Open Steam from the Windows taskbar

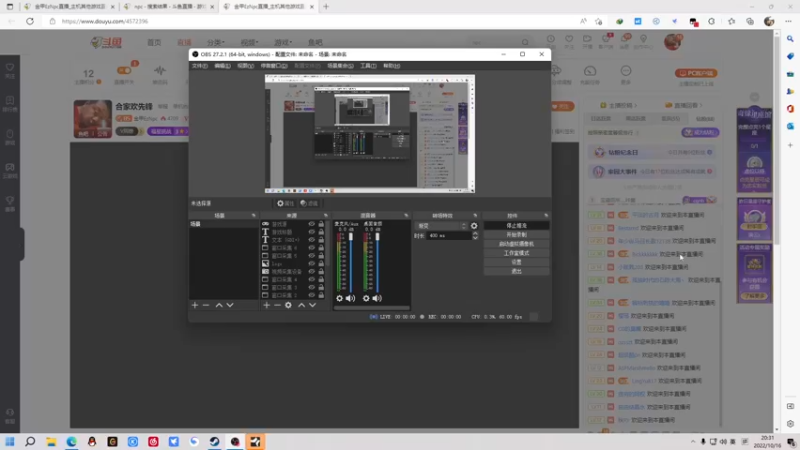pos(215,442)
